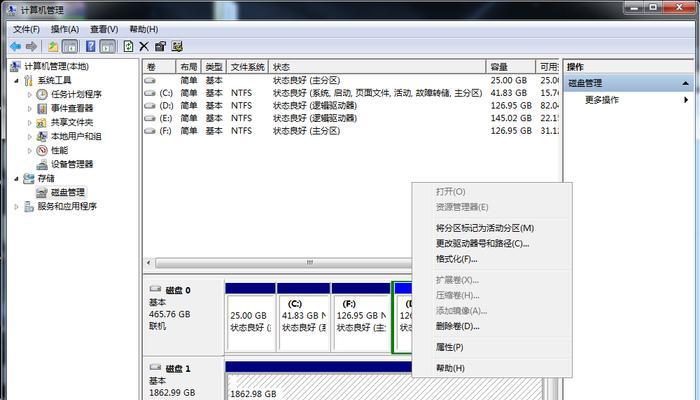Expand the 服务和应用程序 node
Screen dimensions: 700x400
point(17,207)
